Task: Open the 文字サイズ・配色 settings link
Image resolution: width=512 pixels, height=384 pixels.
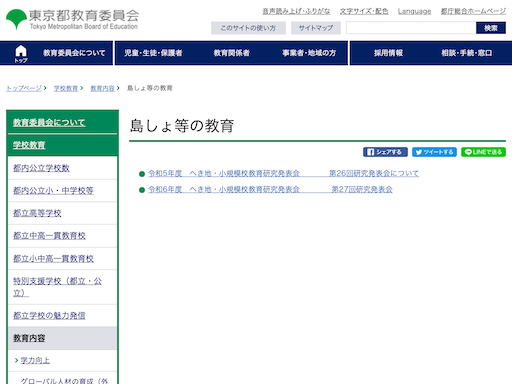Action: 364,11
